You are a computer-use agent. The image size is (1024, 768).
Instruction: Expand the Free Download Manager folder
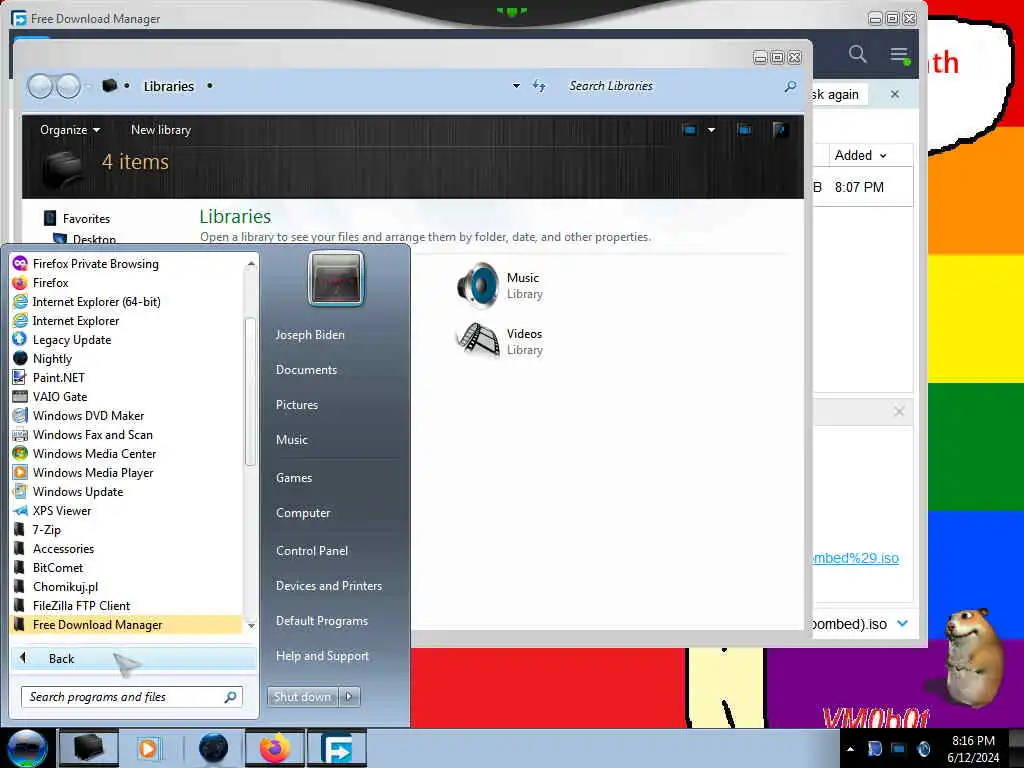[x=127, y=624]
